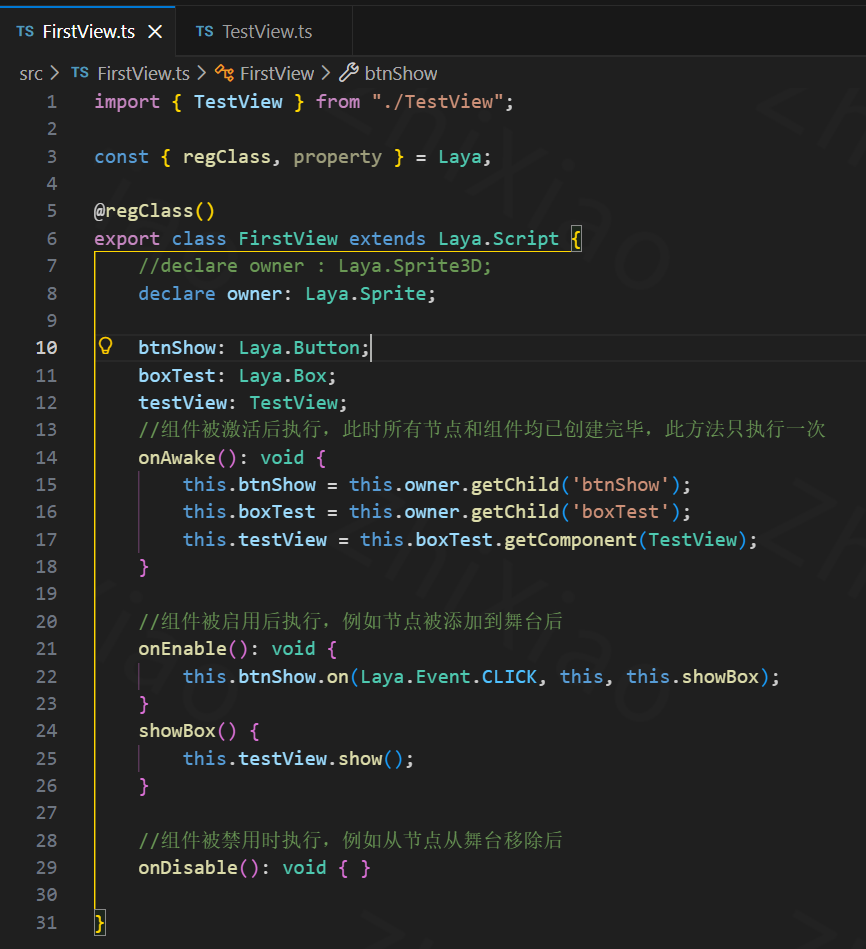Viewport: 866px width, 949px height.
Task: Click onAwake method name on line 14
Action: coord(177,457)
